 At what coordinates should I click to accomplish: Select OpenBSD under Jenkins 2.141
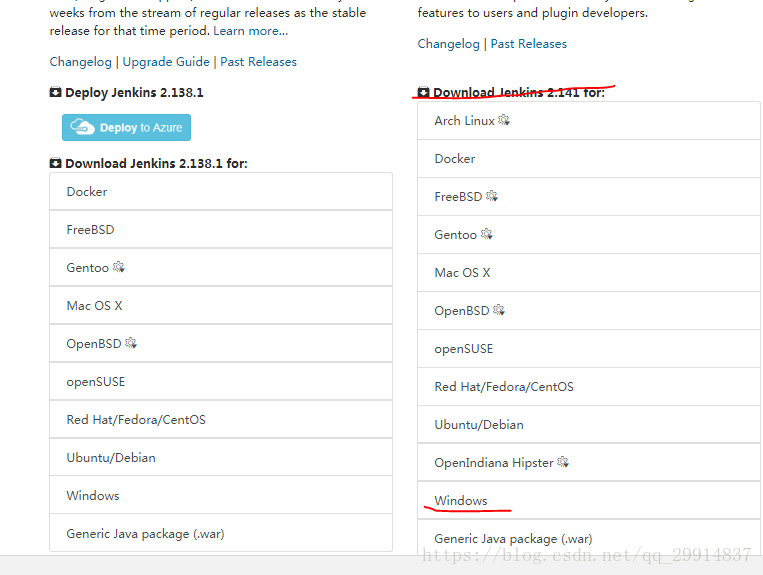point(589,310)
